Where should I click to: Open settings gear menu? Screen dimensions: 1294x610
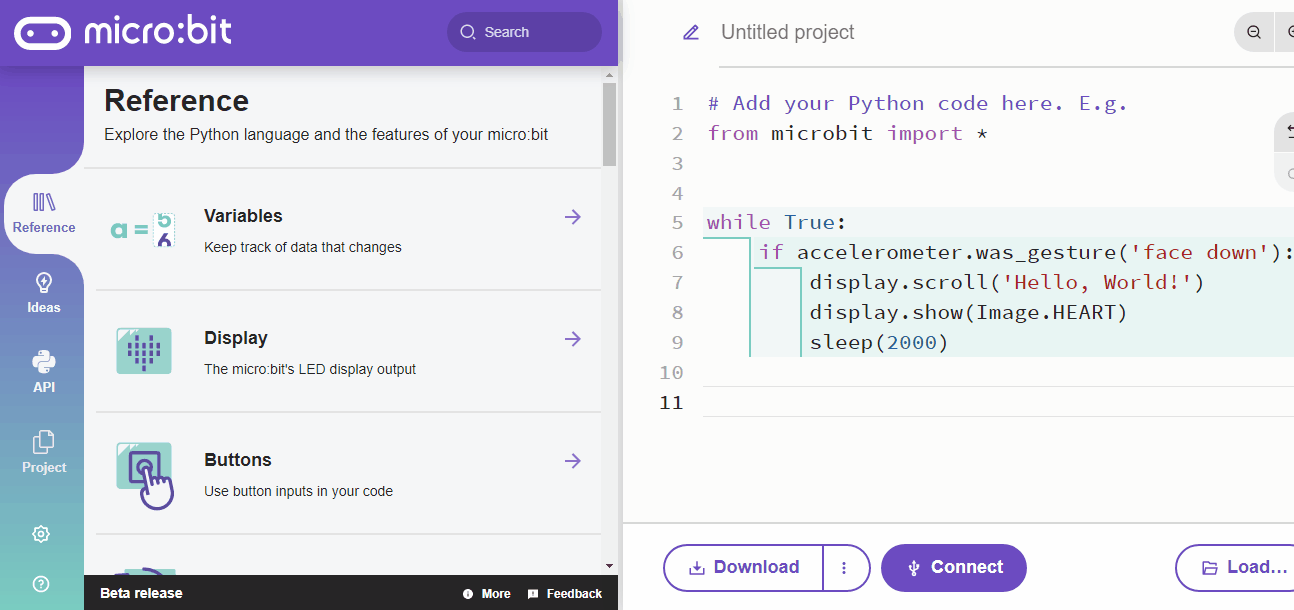click(x=41, y=534)
